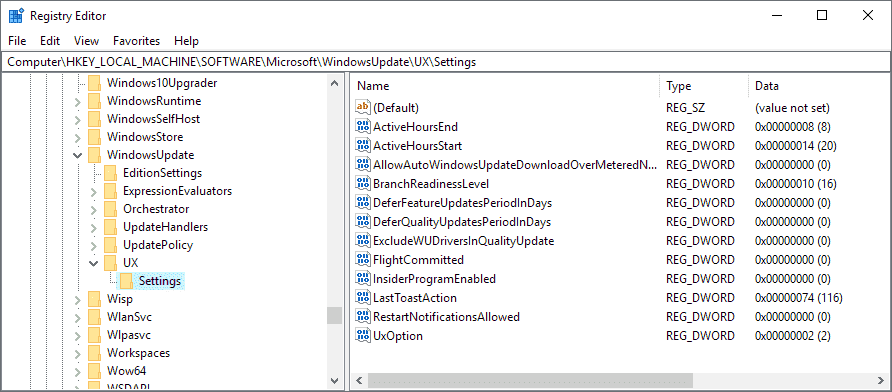Screen dimensions: 892x392
Task: Click the EditionSettings folder icon
Action: [x=110, y=173]
